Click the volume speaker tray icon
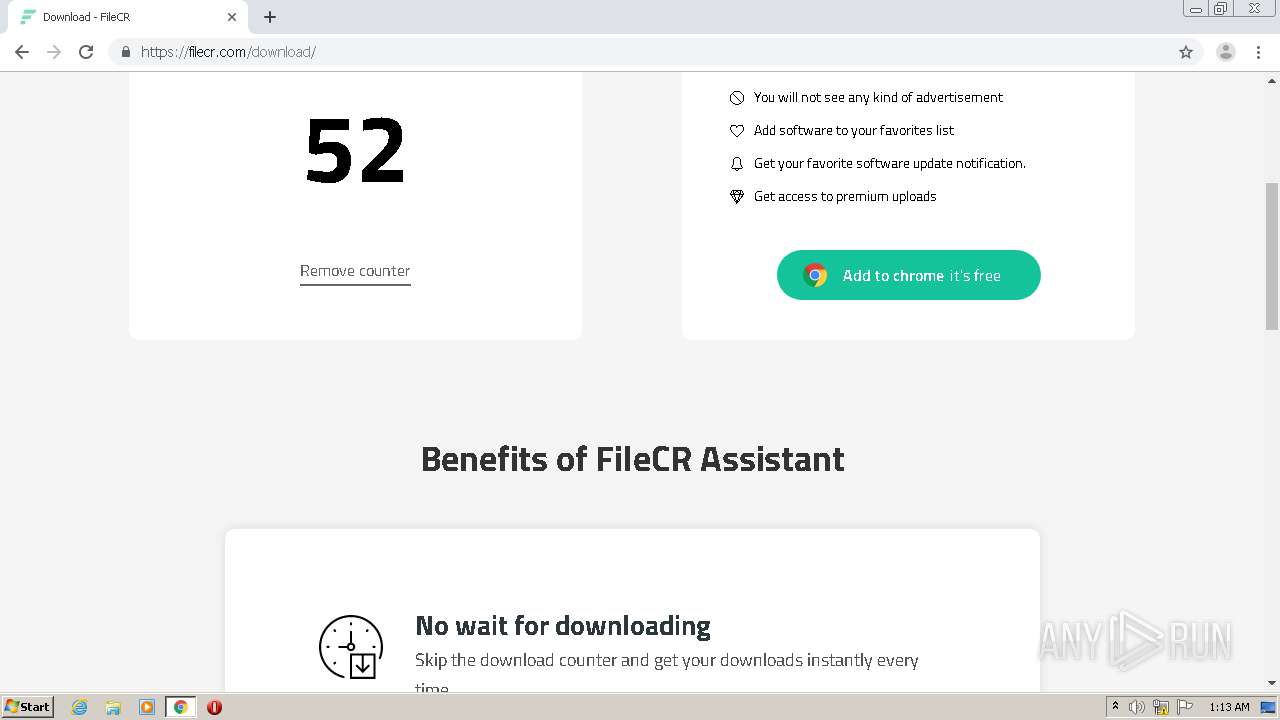1280x720 pixels. tap(1137, 707)
